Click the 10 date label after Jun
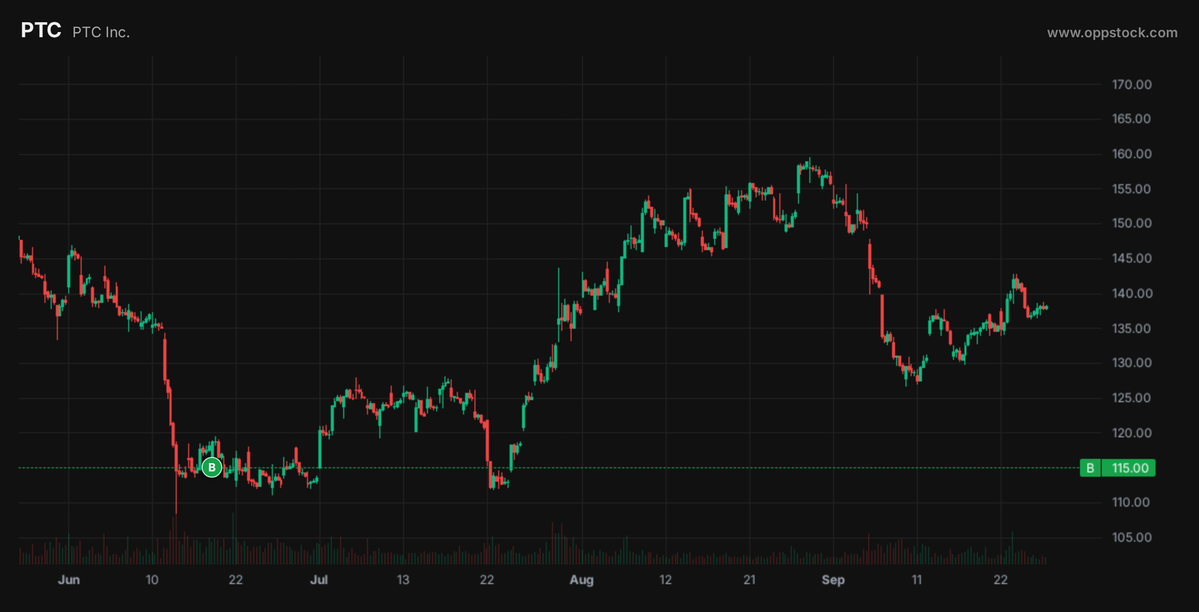1199x612 pixels. (152, 581)
